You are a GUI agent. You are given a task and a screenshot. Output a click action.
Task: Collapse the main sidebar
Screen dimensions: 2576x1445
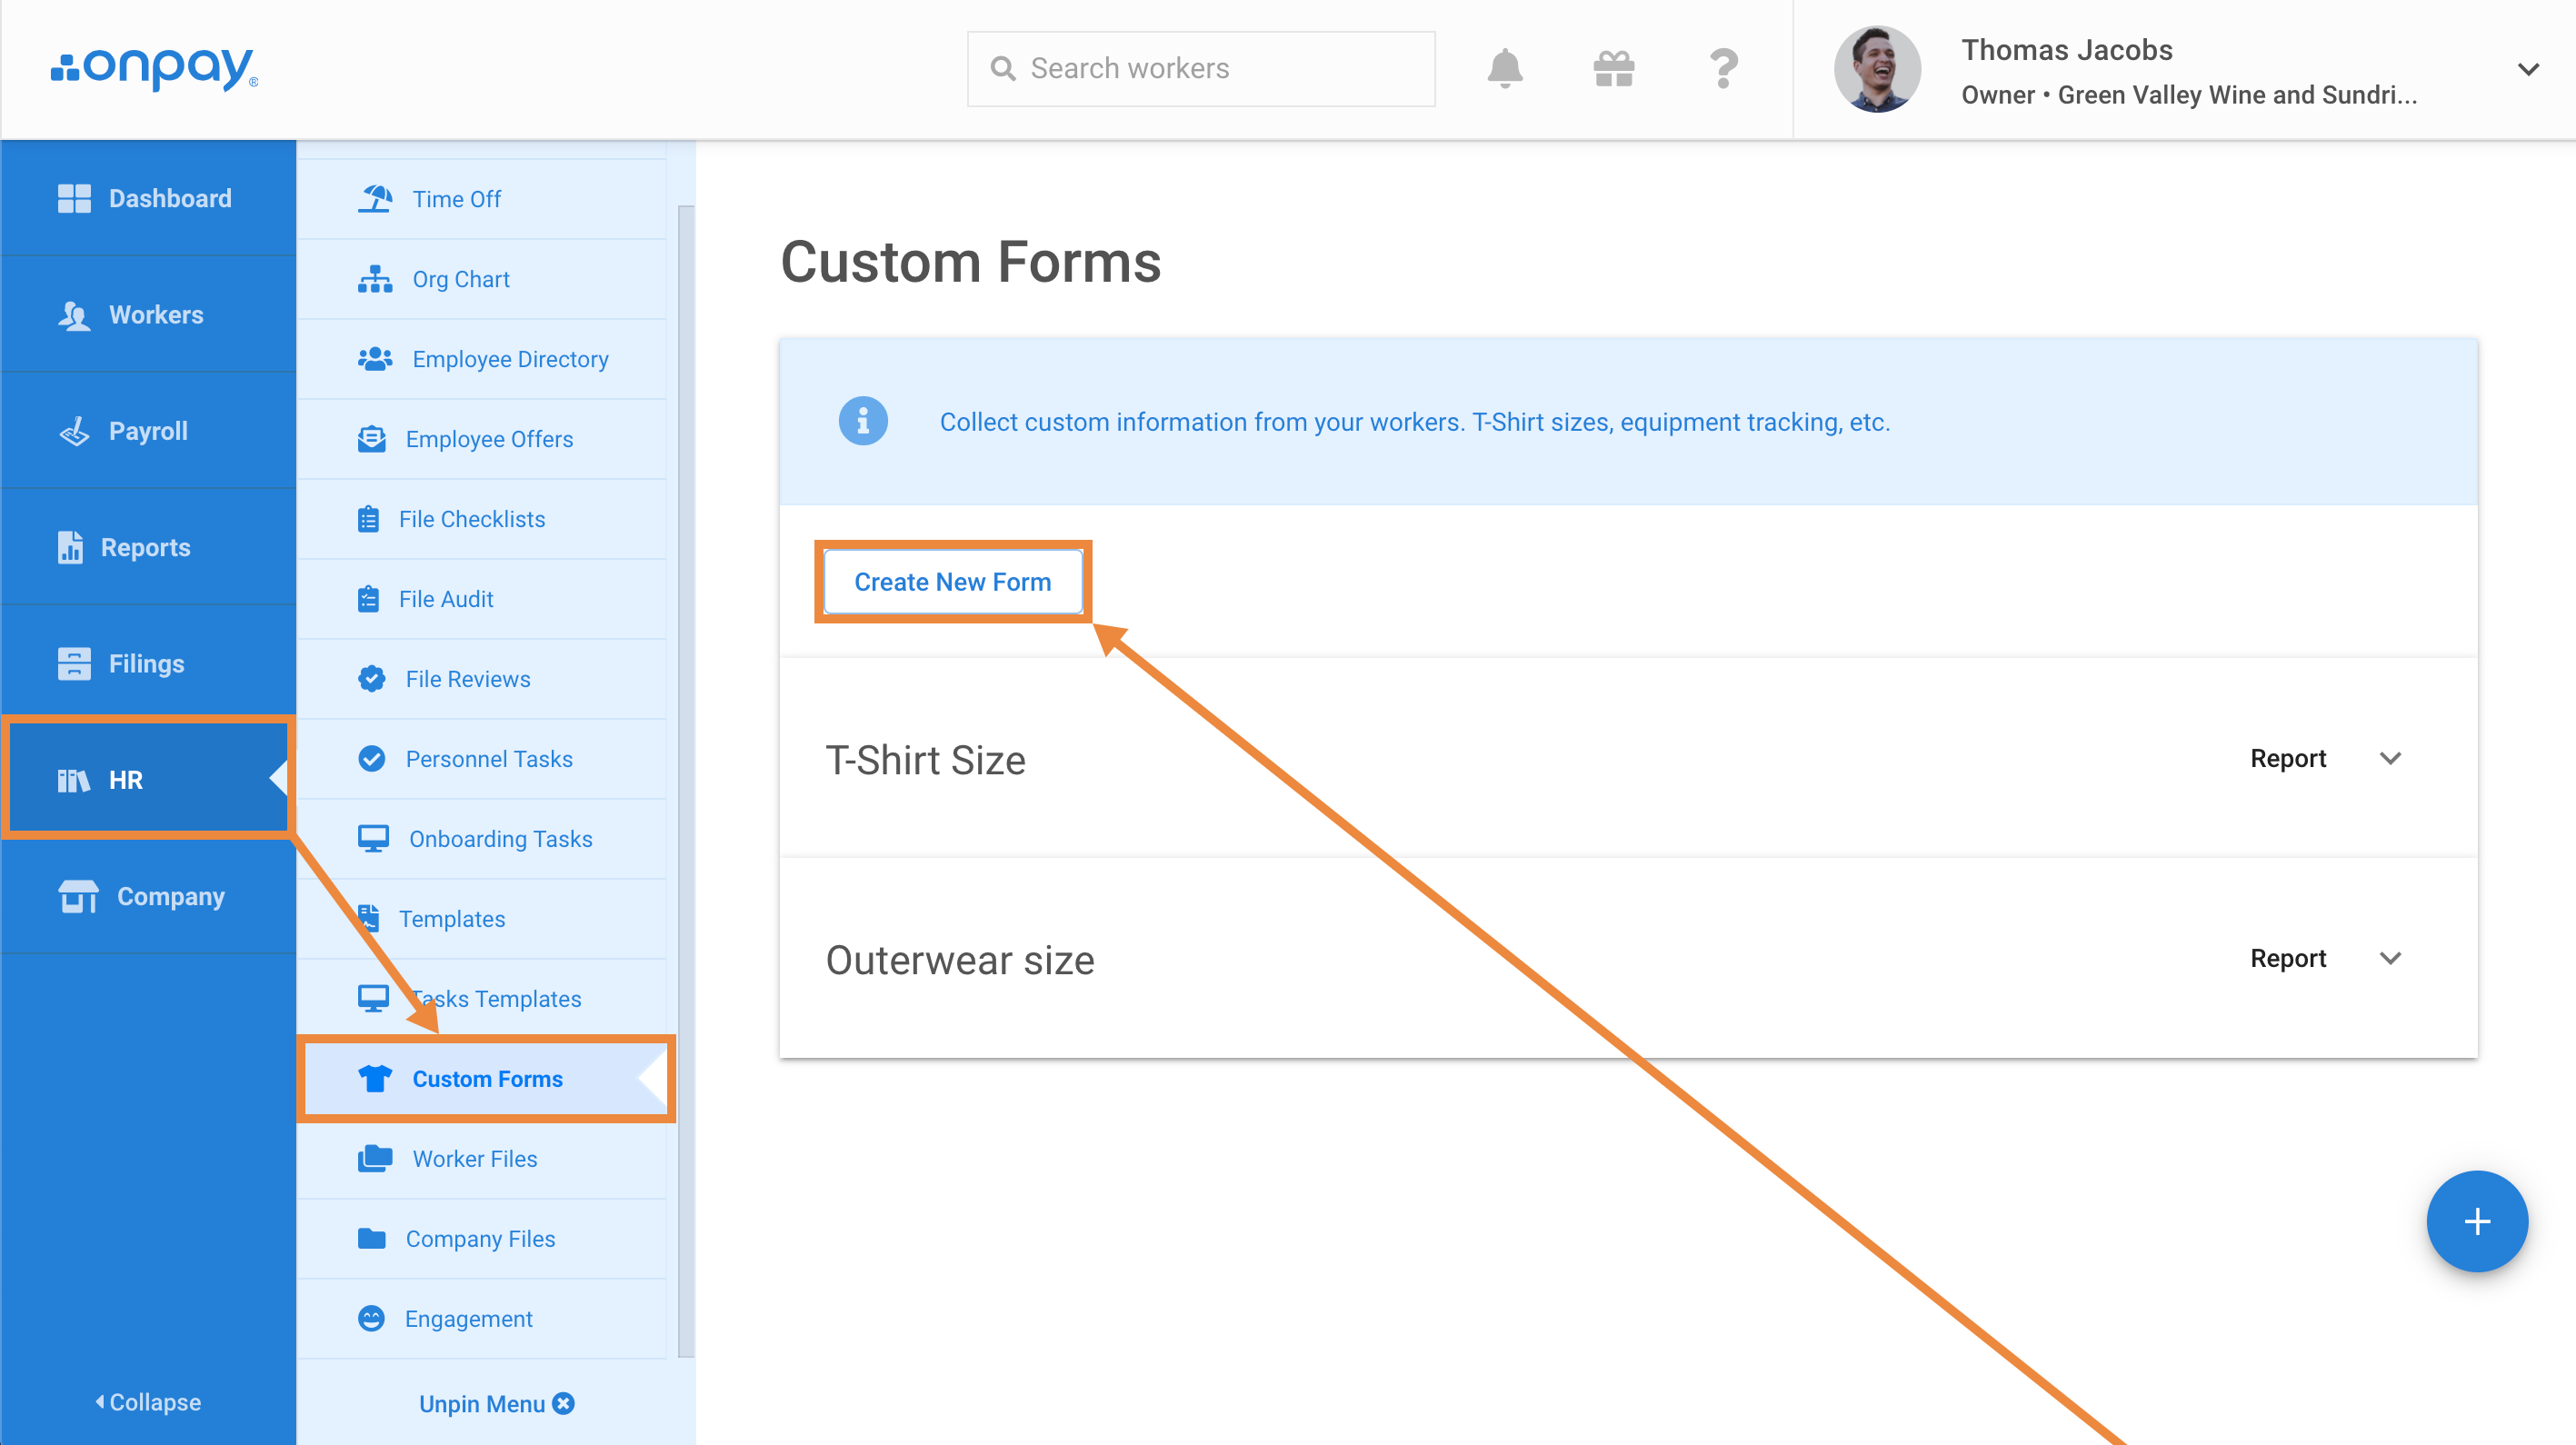[148, 1402]
